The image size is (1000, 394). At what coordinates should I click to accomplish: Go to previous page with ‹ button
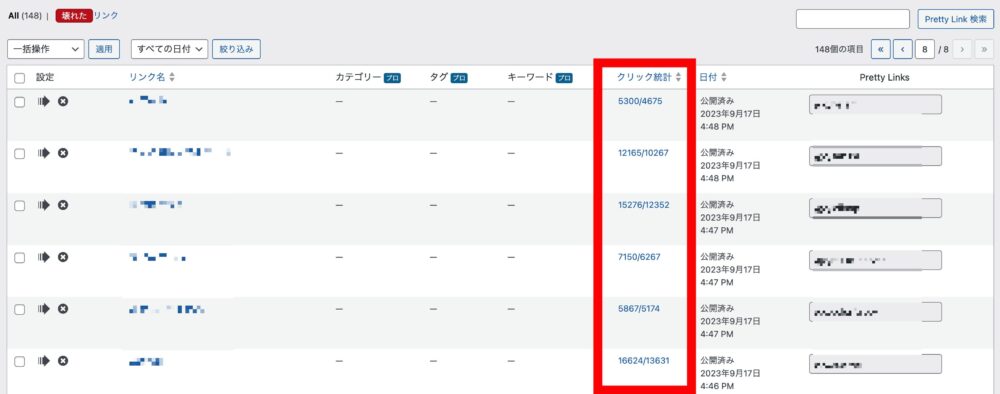902,49
